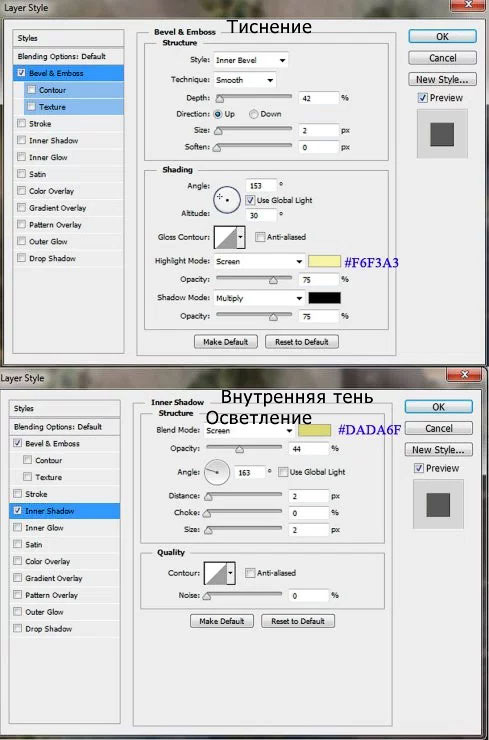This screenshot has height=740, width=489.
Task: Open the Gloss Contour dropdown arrow
Action: point(241,237)
